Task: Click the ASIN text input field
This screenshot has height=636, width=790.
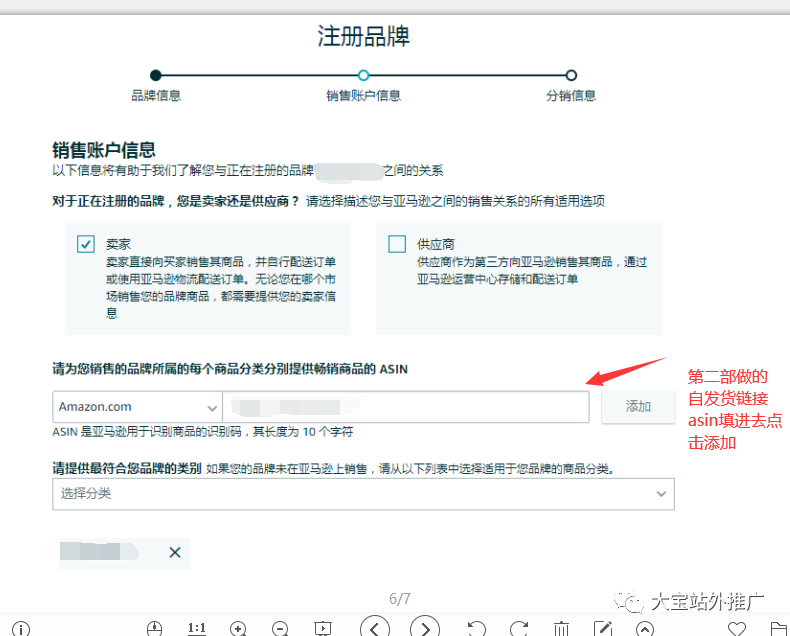Action: click(x=405, y=407)
